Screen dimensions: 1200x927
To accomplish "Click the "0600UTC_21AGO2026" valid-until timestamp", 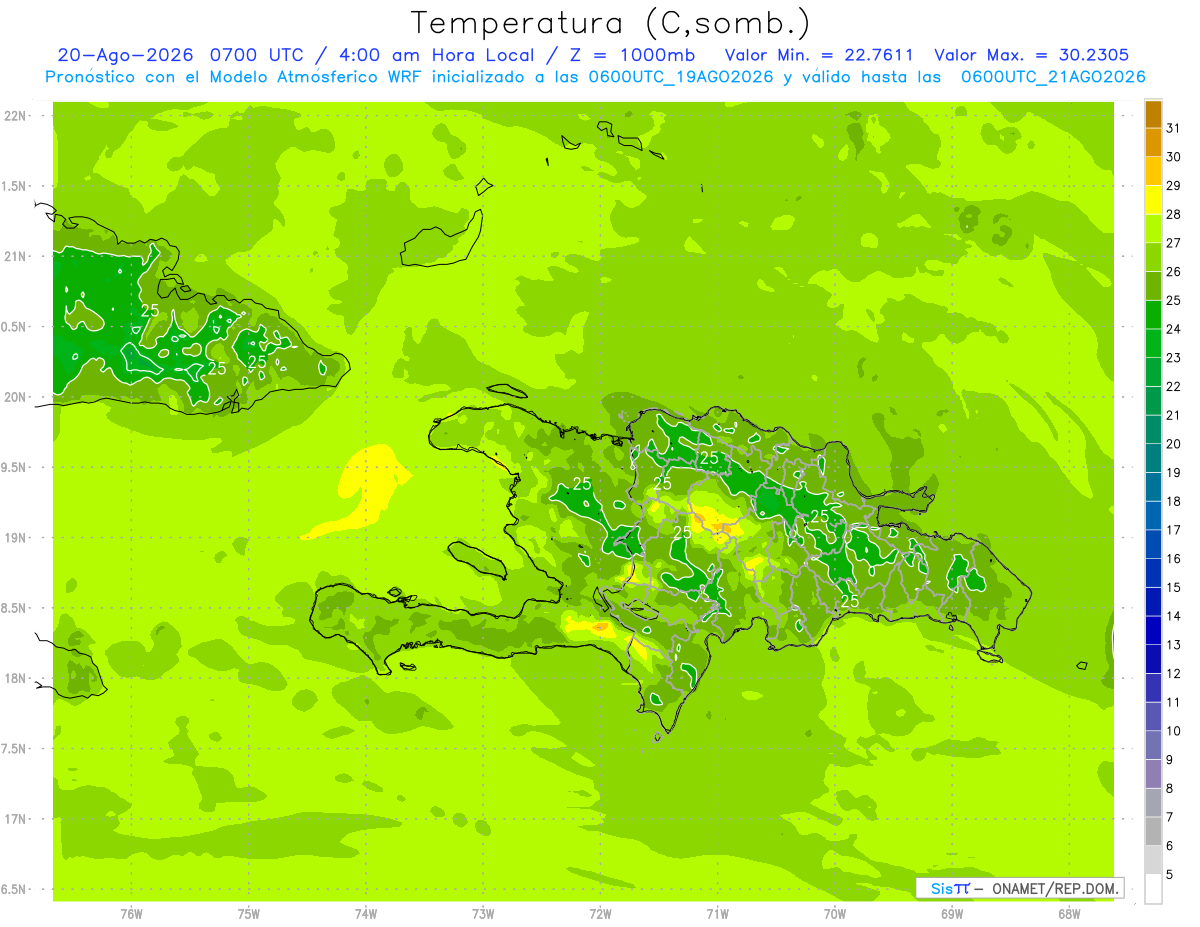I will (x=1053, y=77).
